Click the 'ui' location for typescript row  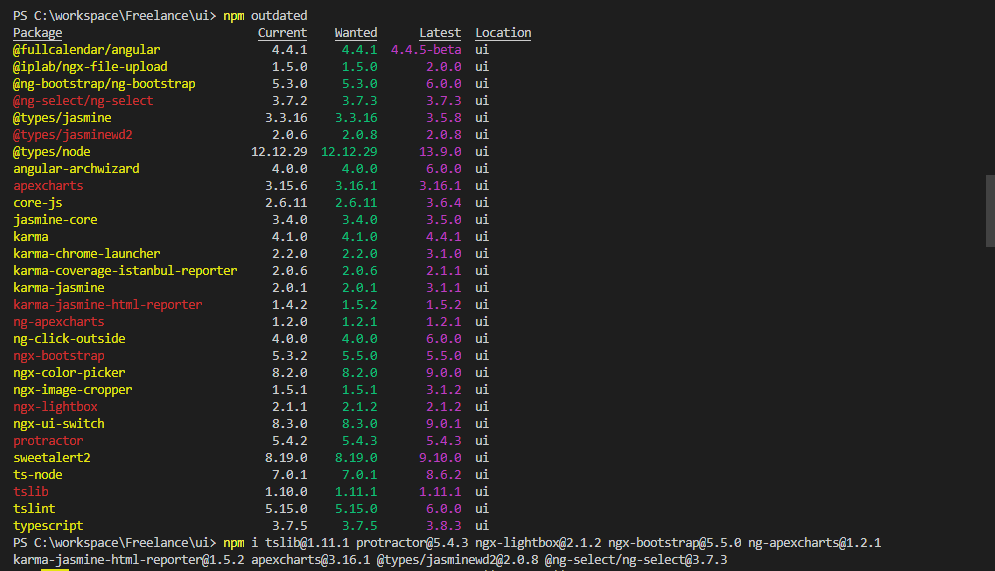[482, 526]
